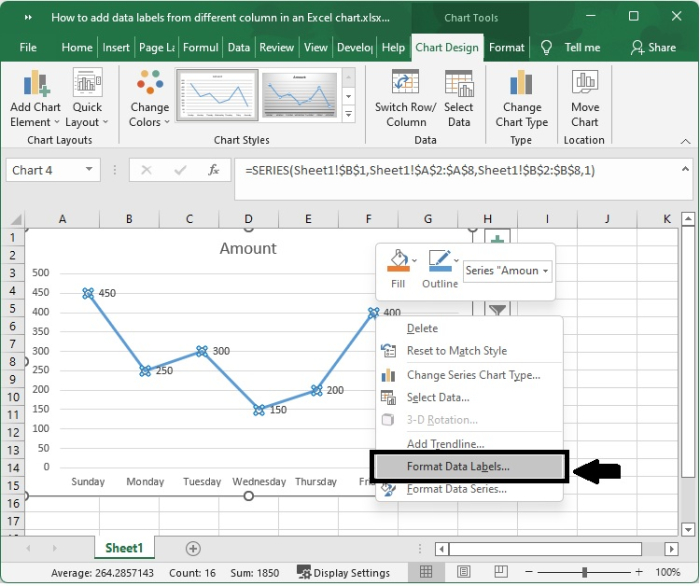Open the Select Data dialog from ribbon
This screenshot has height=586, width=700.
(x=458, y=99)
